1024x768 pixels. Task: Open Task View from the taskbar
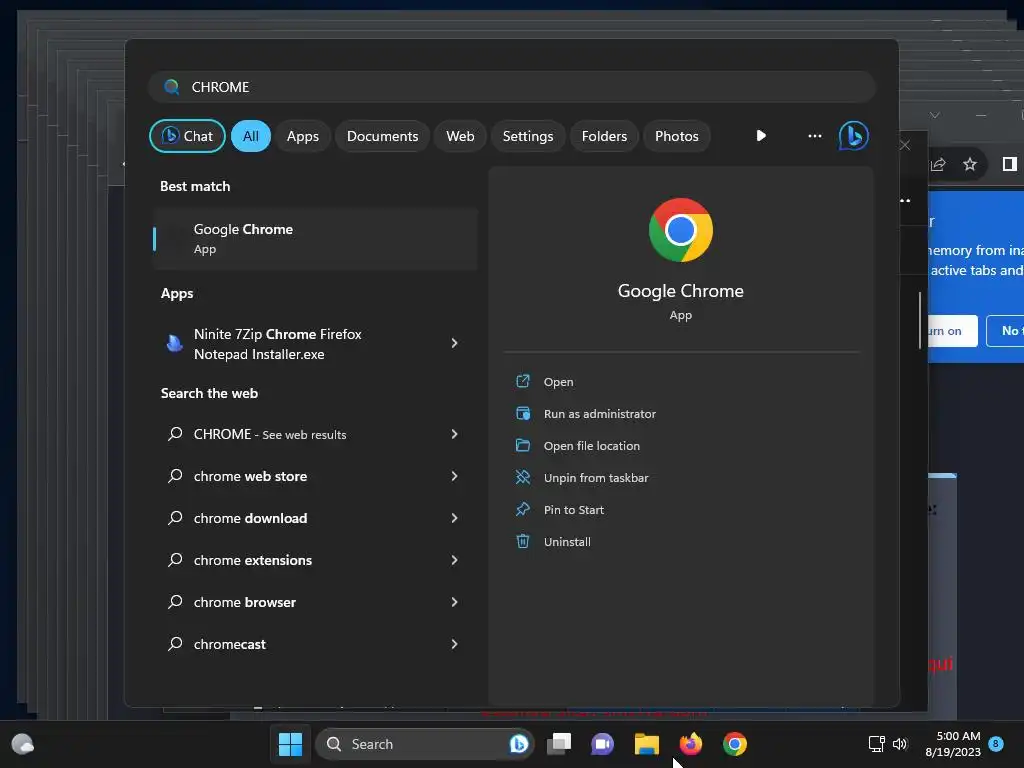tap(559, 744)
